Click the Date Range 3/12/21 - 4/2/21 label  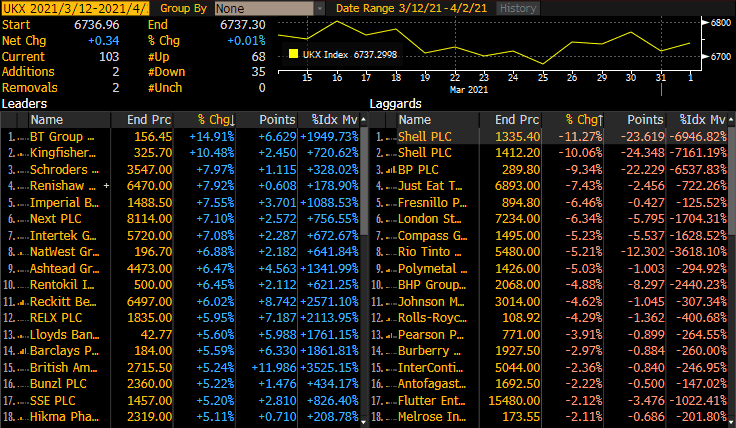click(412, 8)
